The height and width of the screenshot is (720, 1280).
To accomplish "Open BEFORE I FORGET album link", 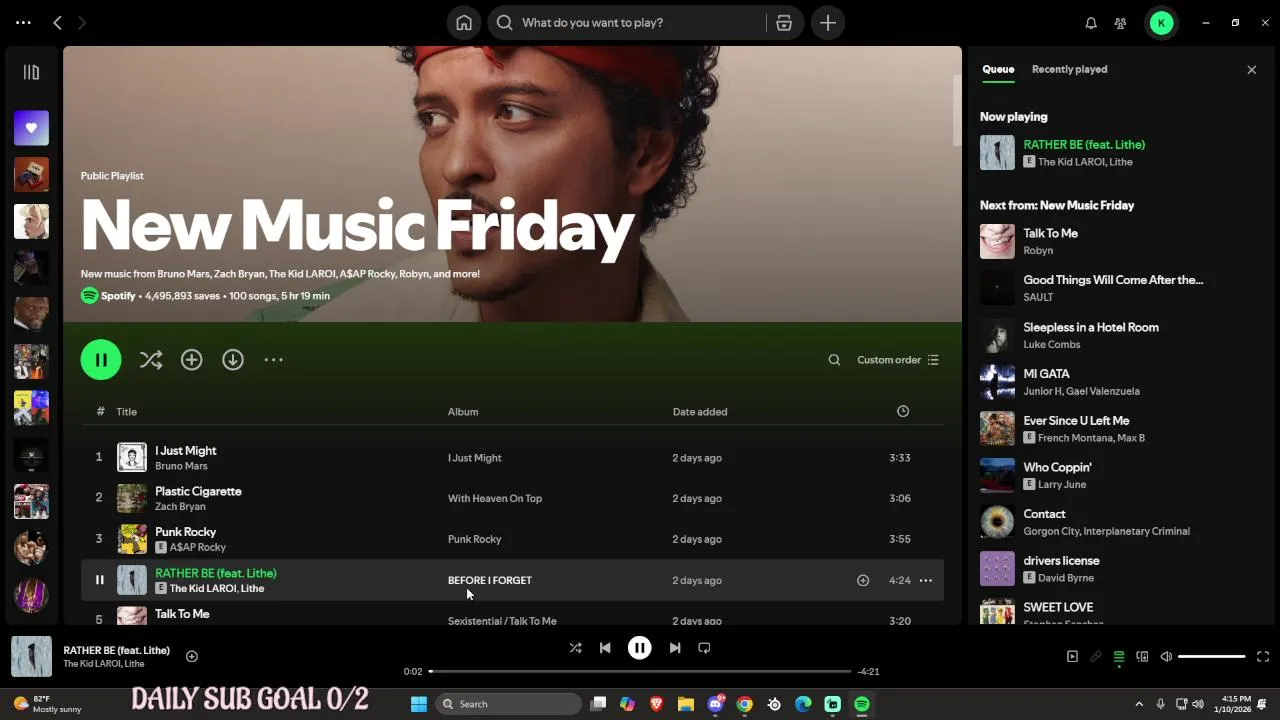I will tap(490, 580).
